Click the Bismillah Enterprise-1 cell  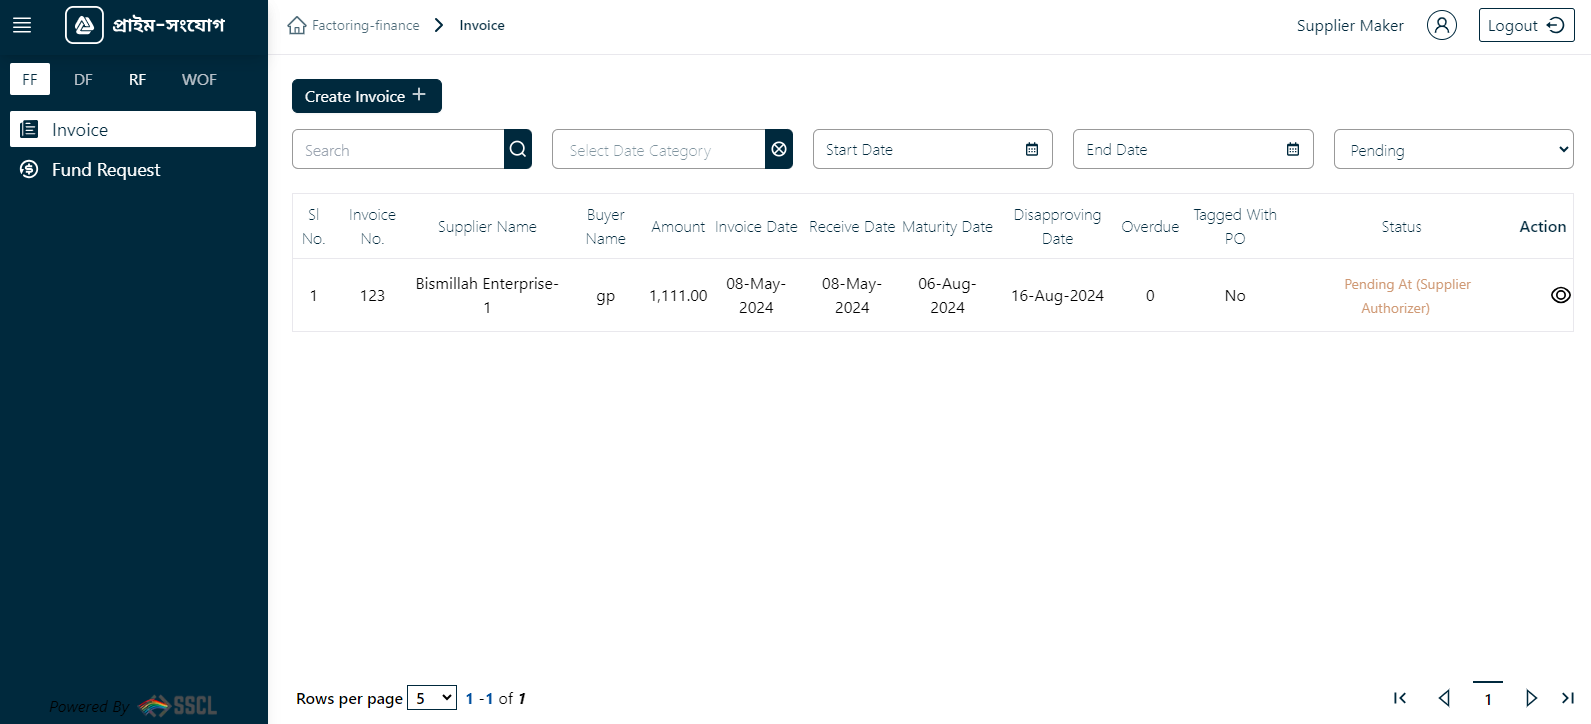click(x=487, y=295)
